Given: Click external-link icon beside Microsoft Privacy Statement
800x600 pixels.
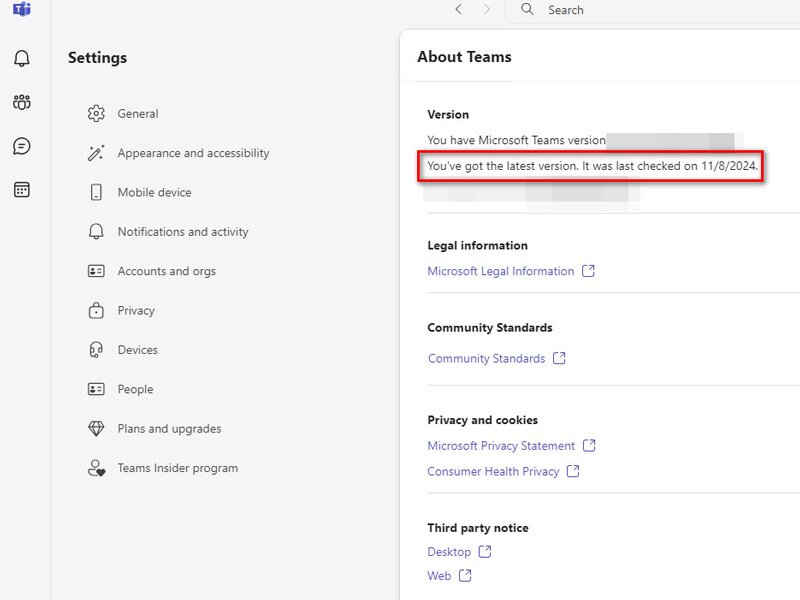Looking at the screenshot, I should (589, 445).
